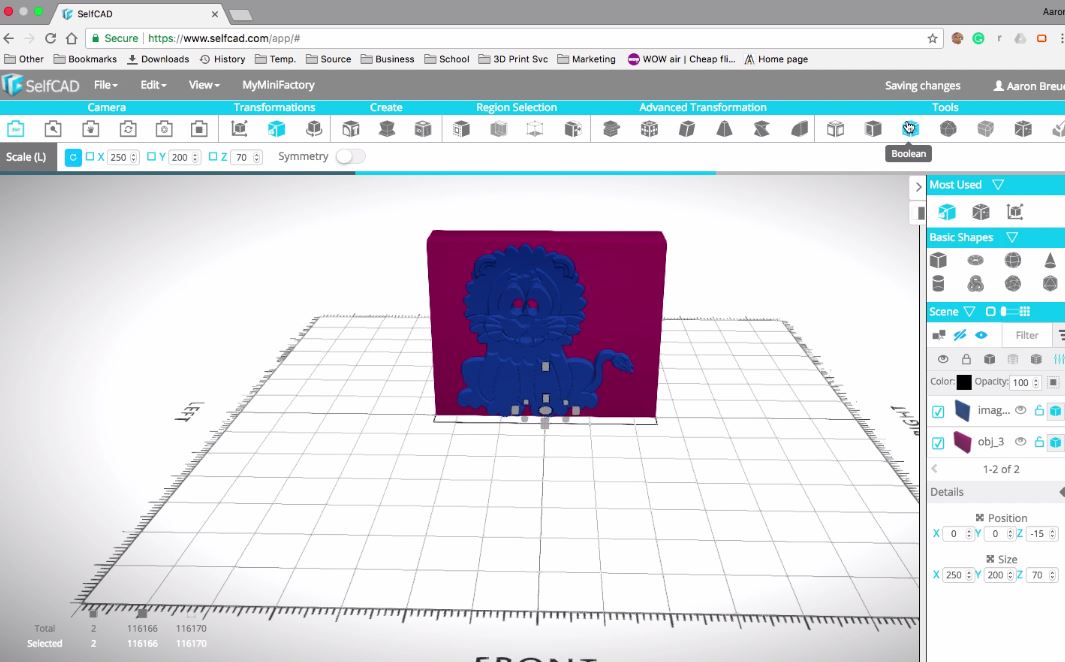Open the Edit menu dropdown
This screenshot has height=662, width=1065.
click(153, 85)
